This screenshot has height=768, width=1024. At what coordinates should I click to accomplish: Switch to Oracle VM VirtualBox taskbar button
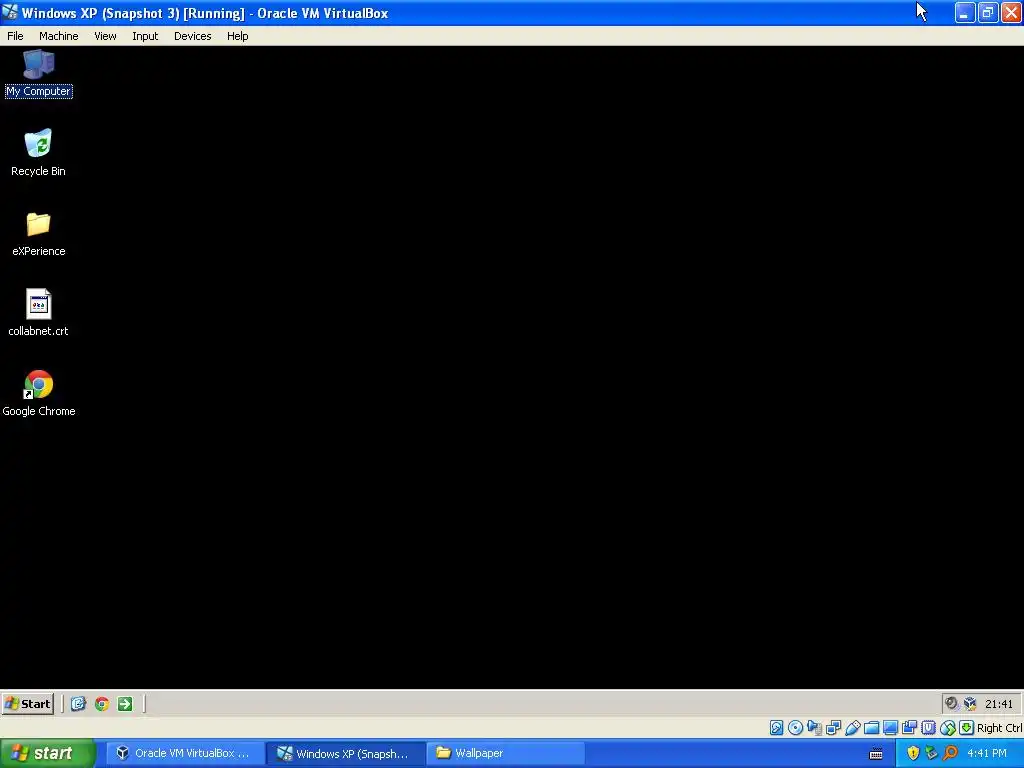[184, 753]
